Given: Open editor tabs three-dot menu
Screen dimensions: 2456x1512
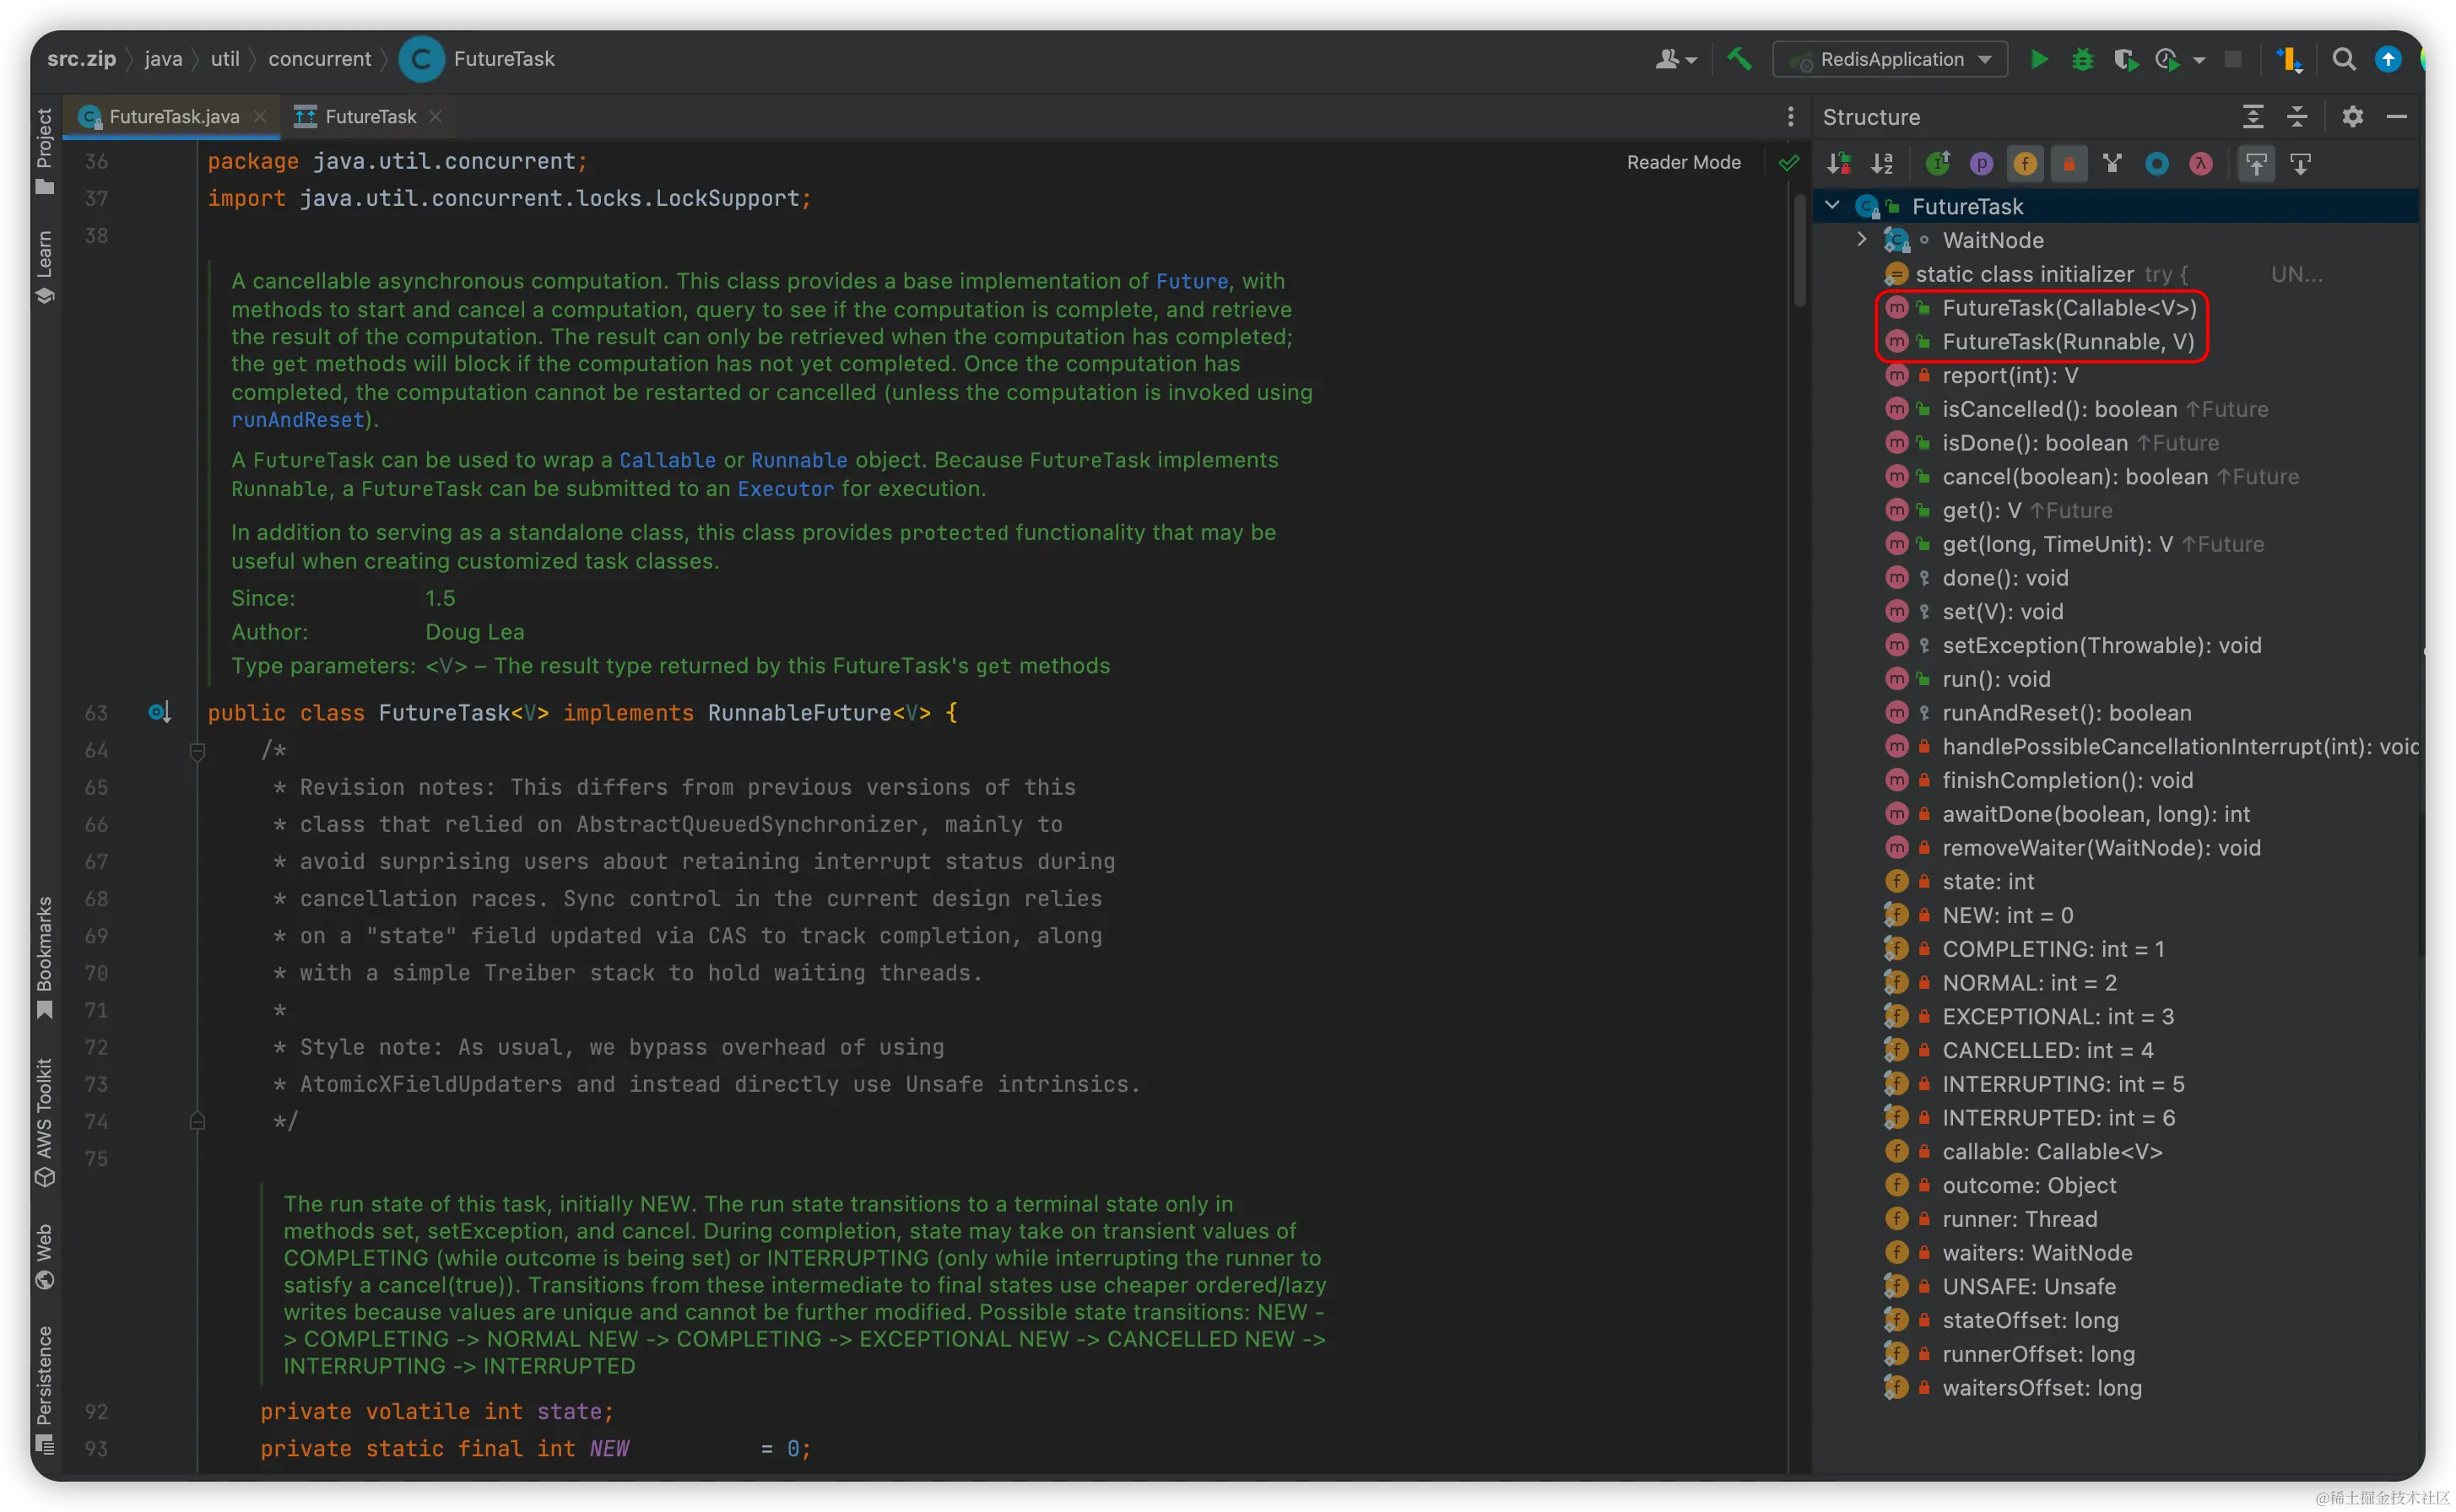Looking at the screenshot, I should pos(1790,117).
